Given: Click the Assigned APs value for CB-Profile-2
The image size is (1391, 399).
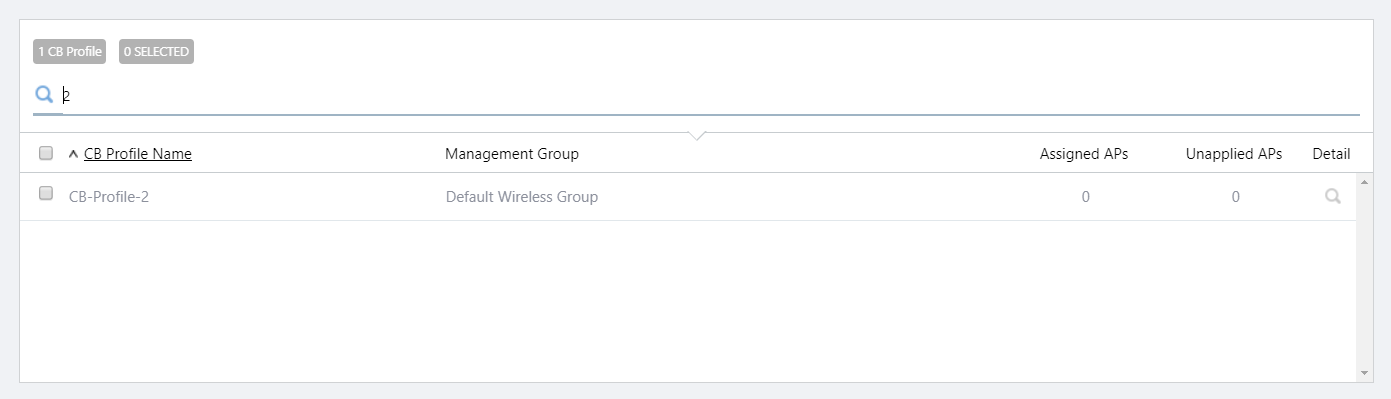Looking at the screenshot, I should point(1085,197).
